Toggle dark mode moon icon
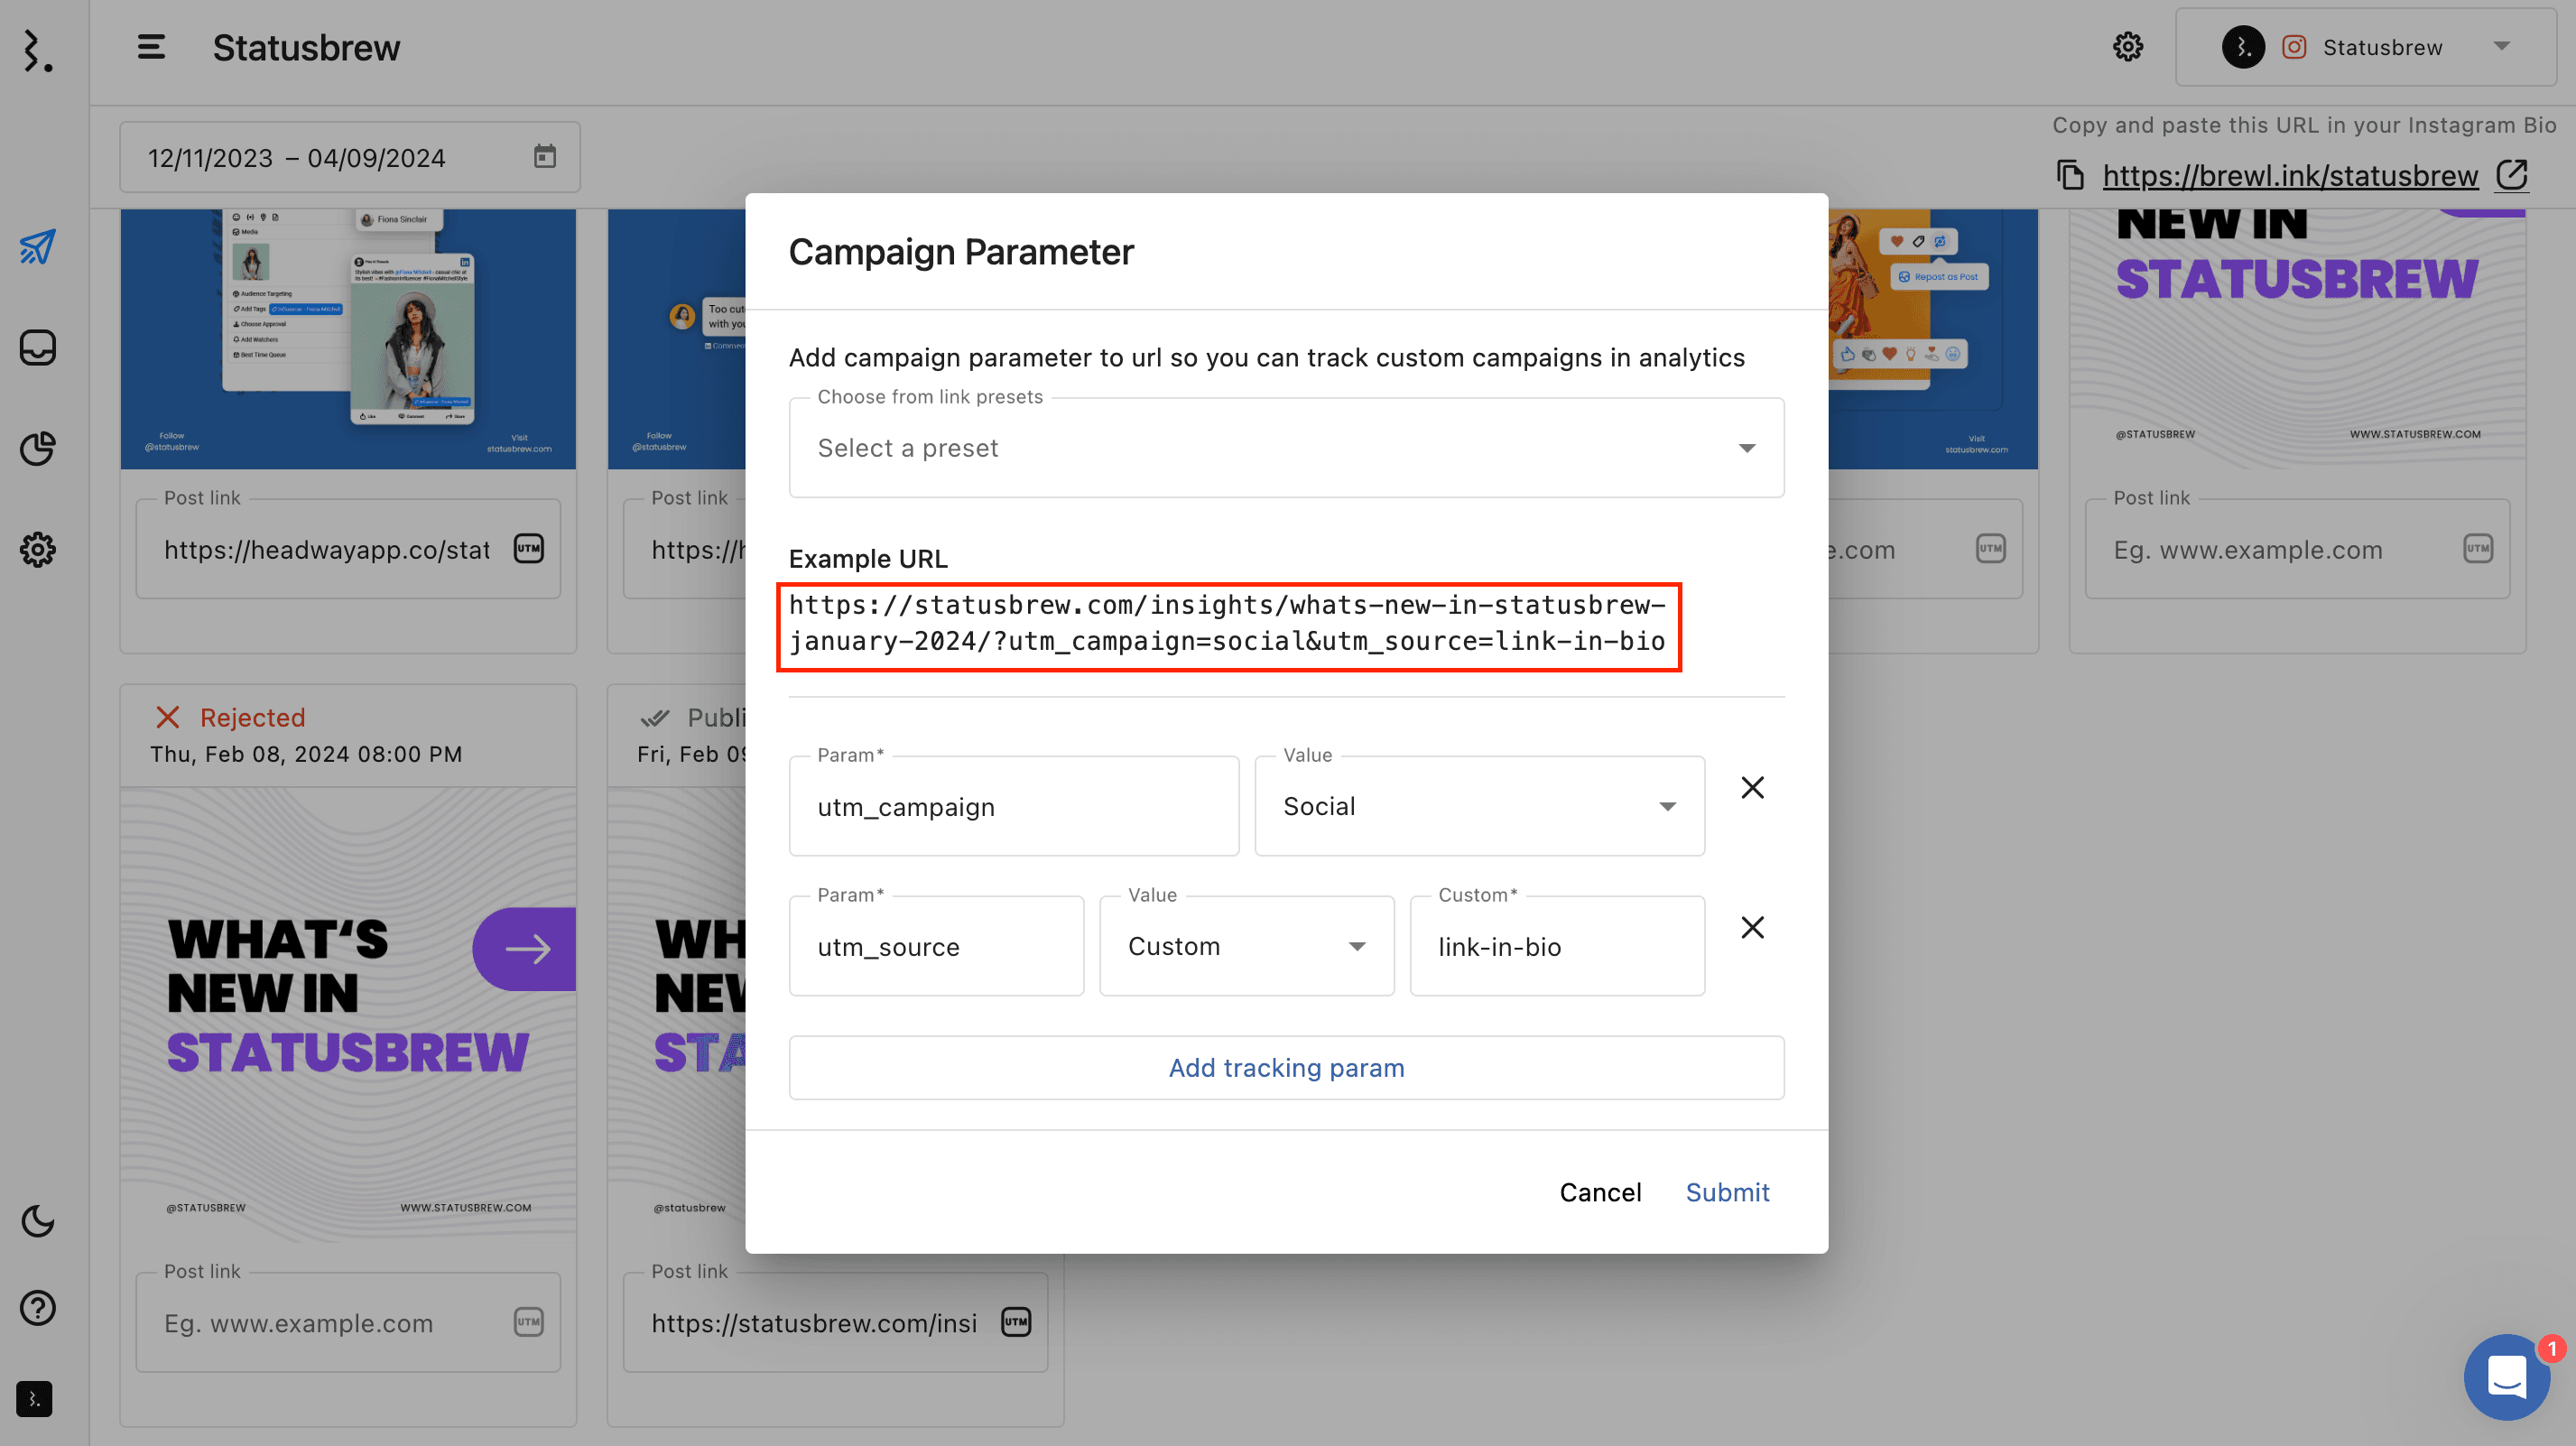 [37, 1221]
